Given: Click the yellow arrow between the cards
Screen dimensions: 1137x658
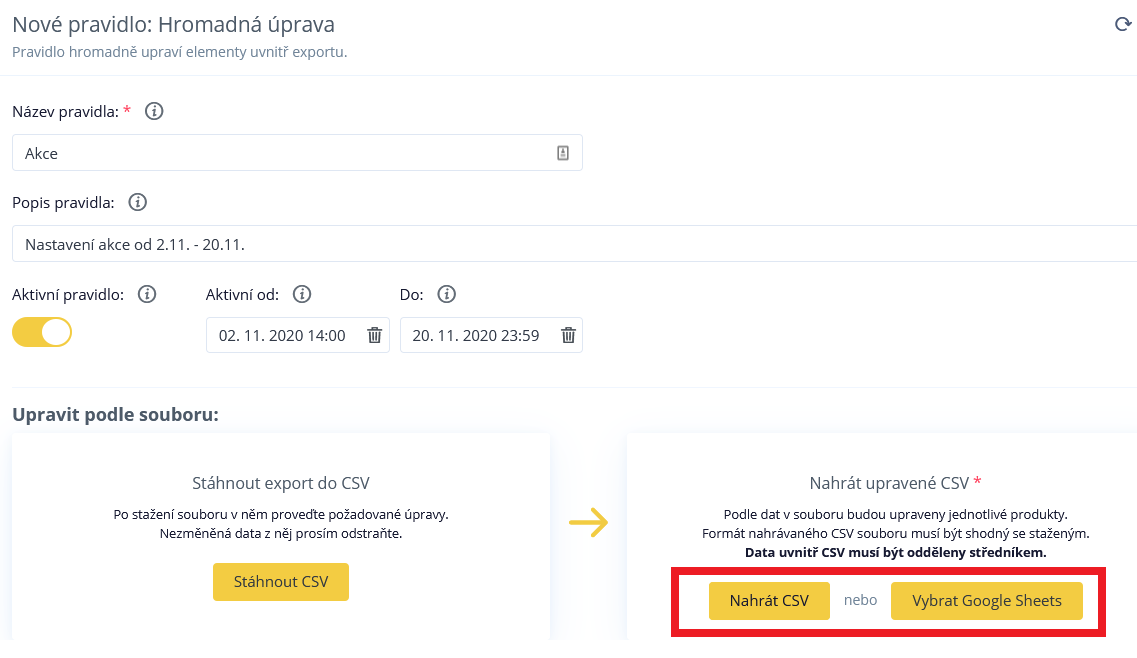Looking at the screenshot, I should tap(588, 523).
